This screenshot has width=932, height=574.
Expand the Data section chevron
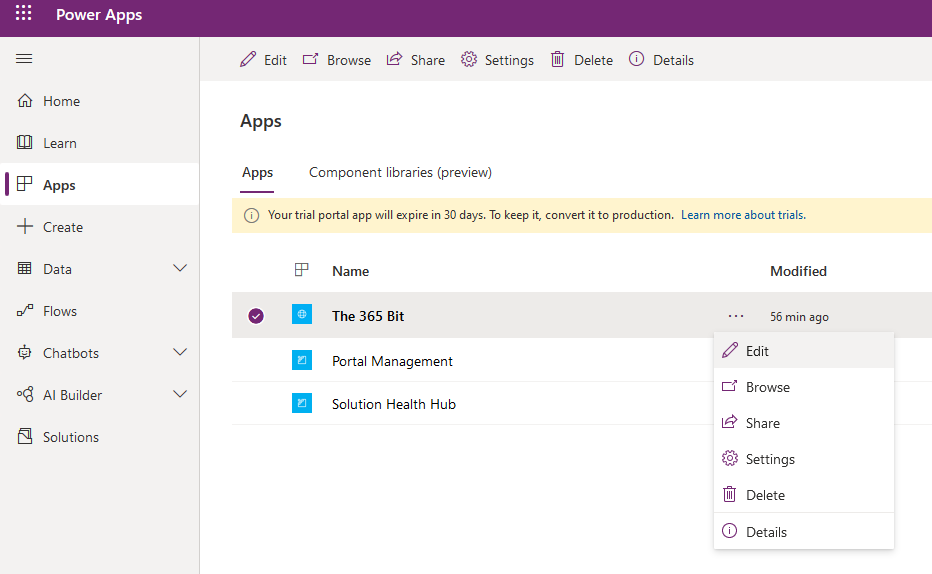(x=180, y=269)
